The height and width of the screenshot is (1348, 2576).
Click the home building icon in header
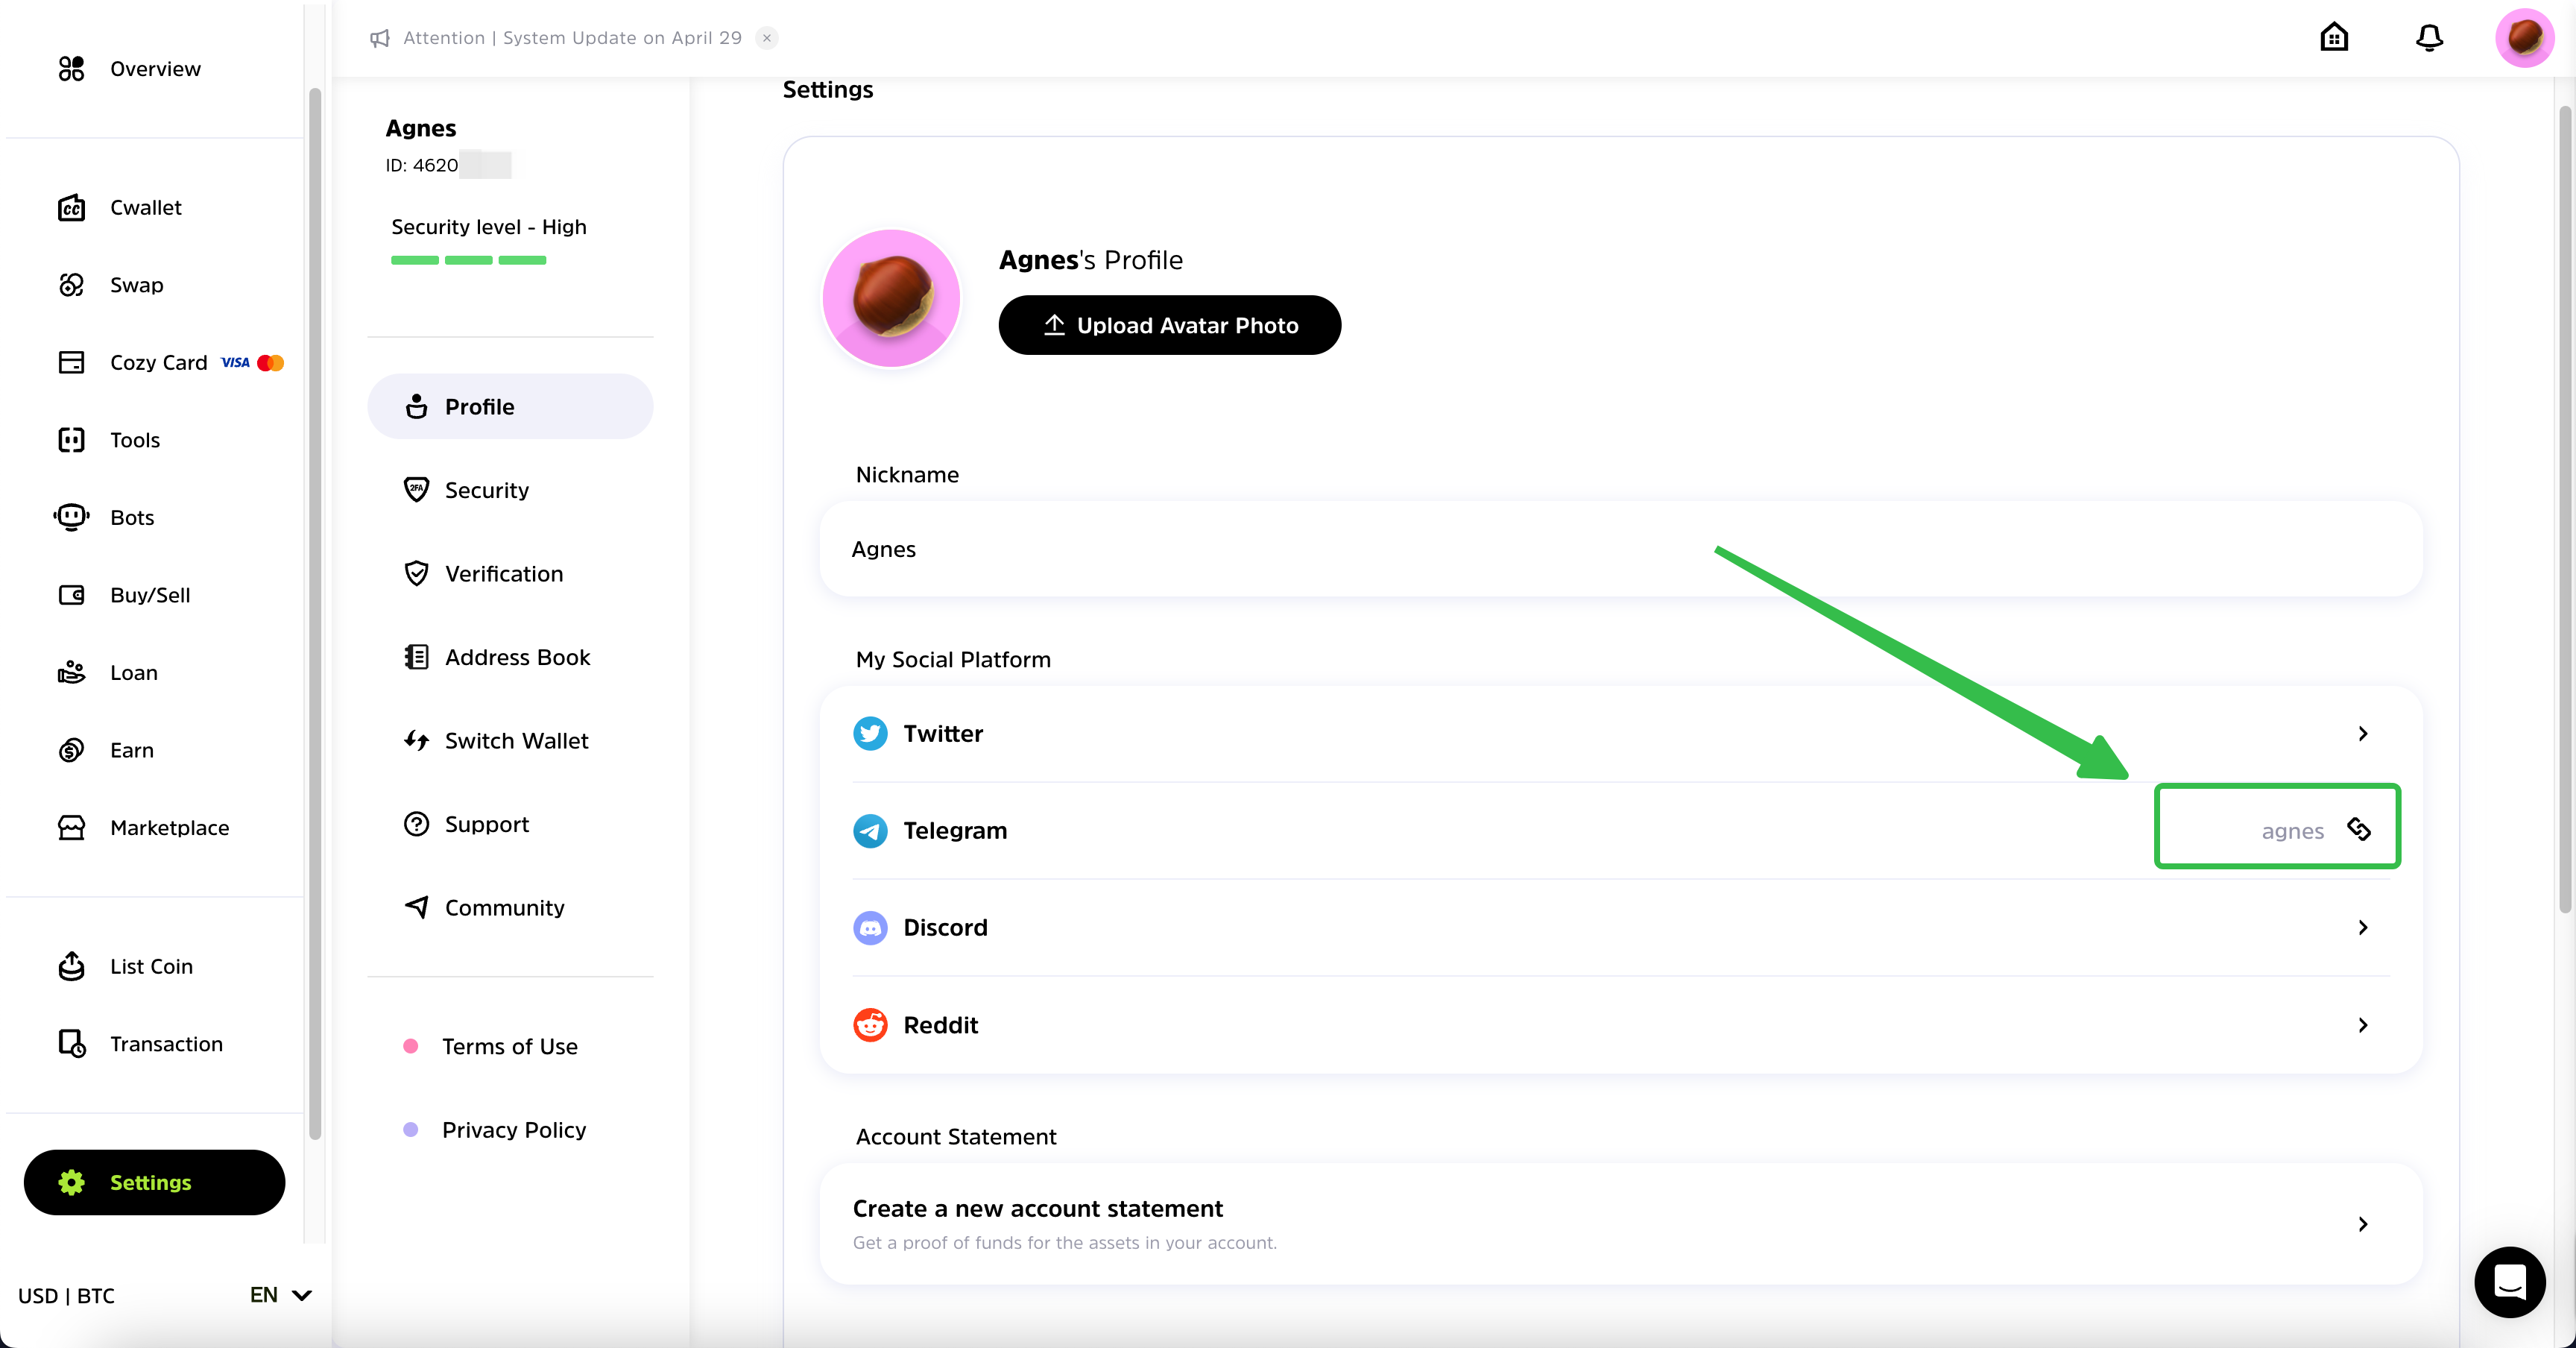pos(2334,38)
